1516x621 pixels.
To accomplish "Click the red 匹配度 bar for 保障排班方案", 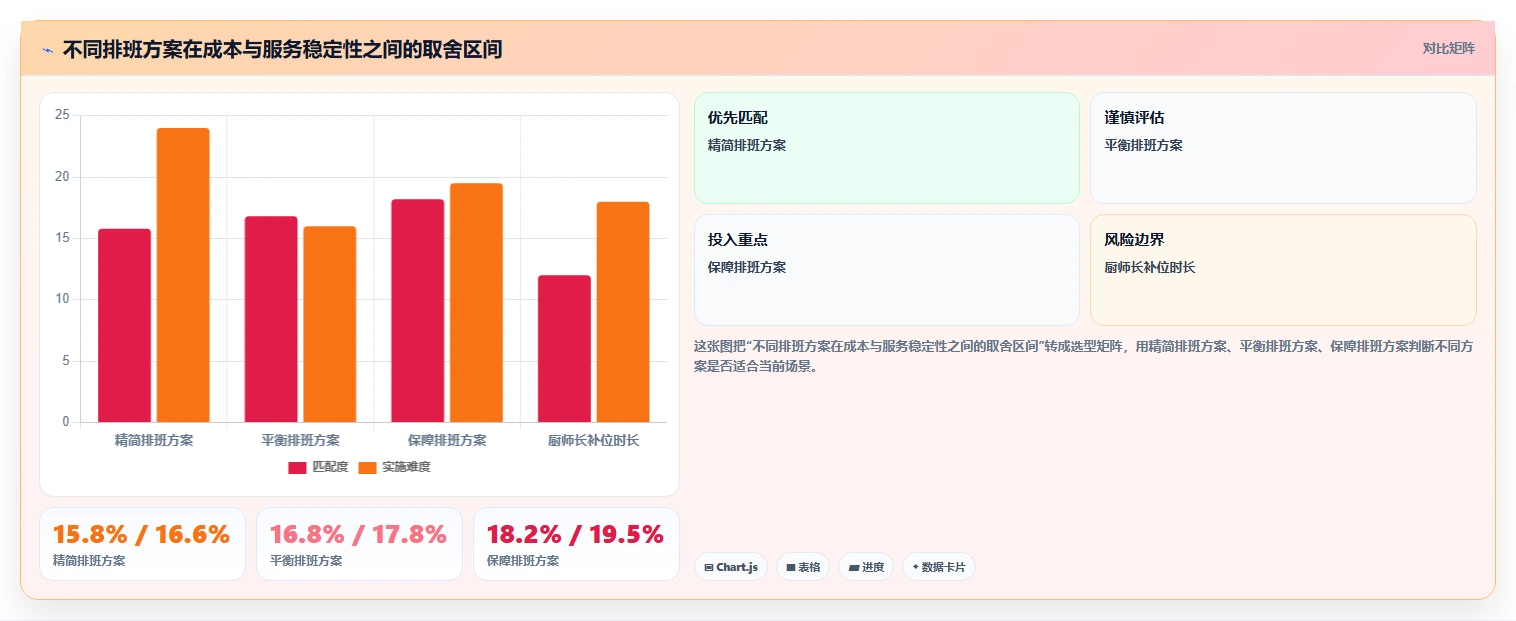I will (x=418, y=311).
